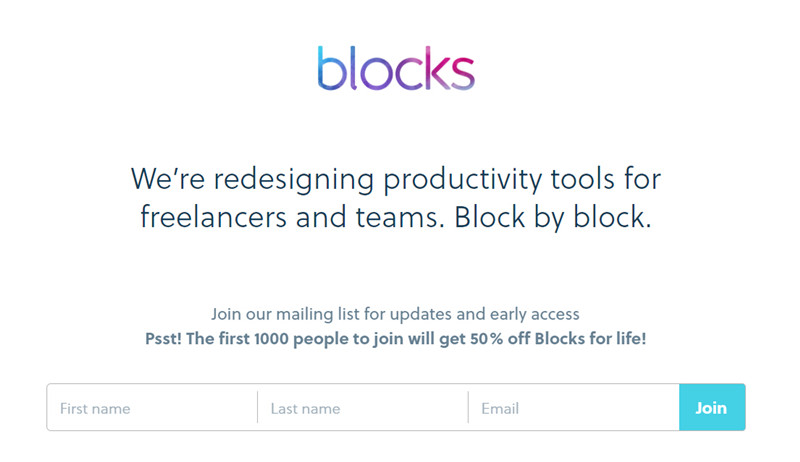The image size is (800, 462).
Task: Click 'freelancers and teams' in the headline
Action: [x=293, y=217]
